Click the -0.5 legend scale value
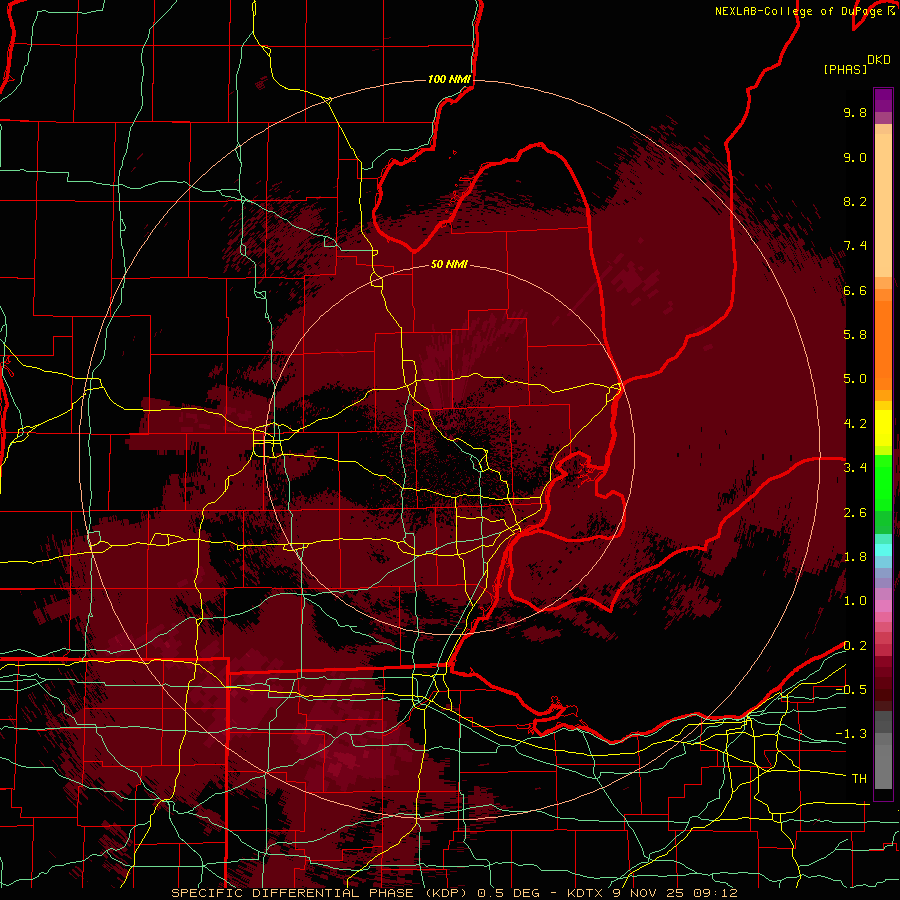This screenshot has height=900, width=900. pos(851,690)
